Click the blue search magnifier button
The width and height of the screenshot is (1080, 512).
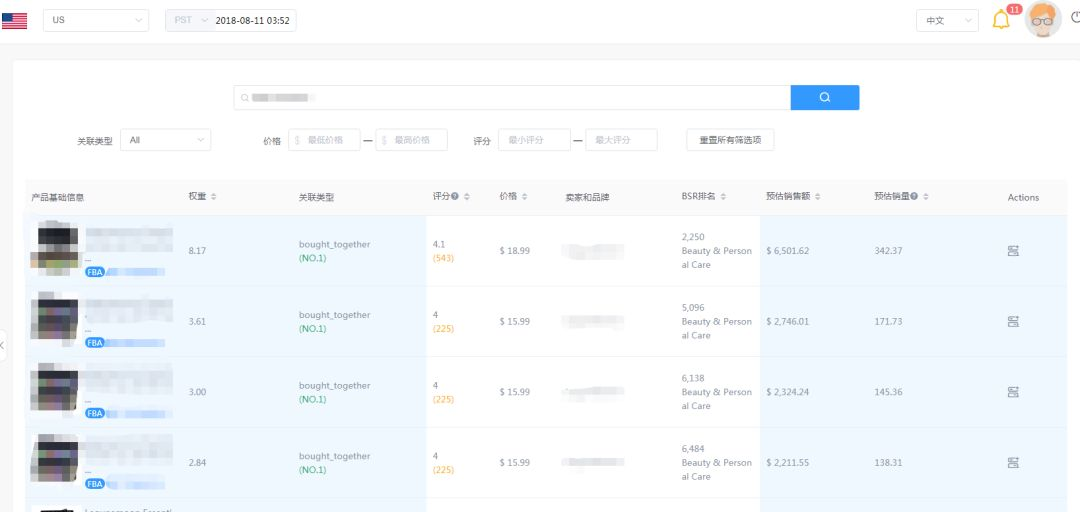pyautogui.click(x=824, y=97)
